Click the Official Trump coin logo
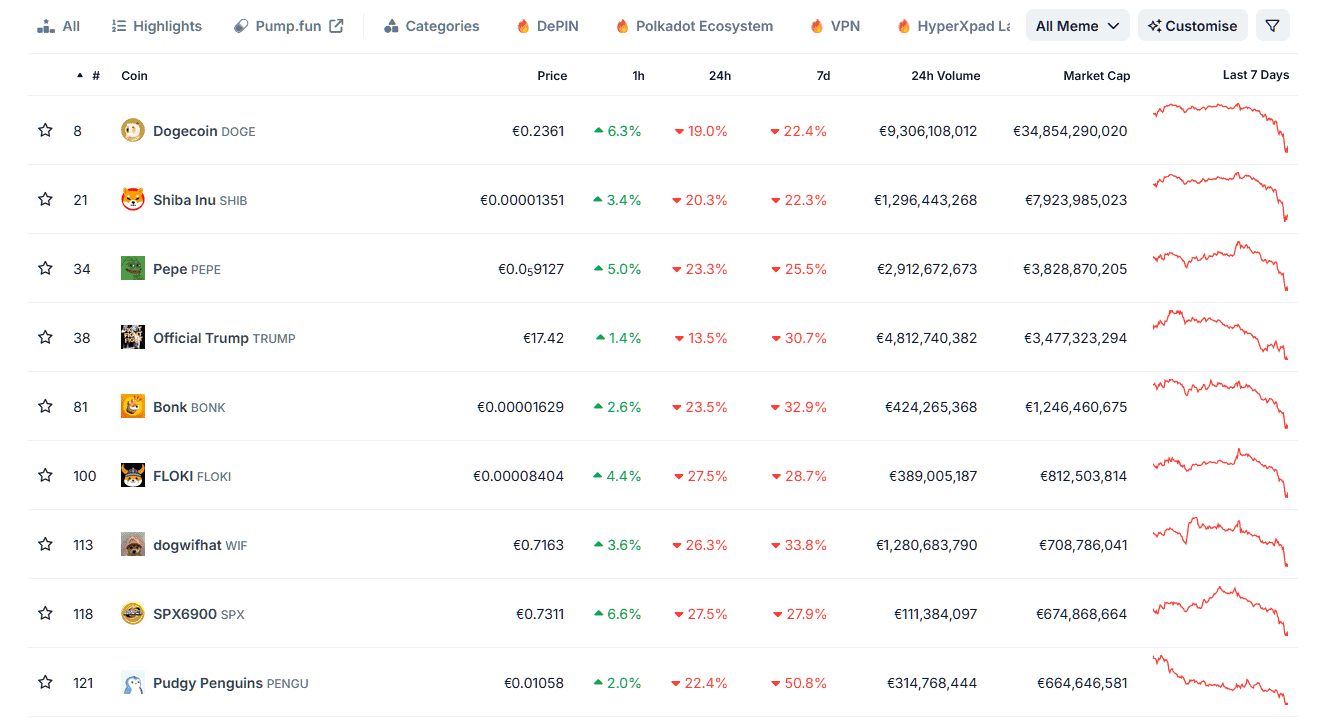This screenshot has width=1322, height=718. tap(133, 337)
